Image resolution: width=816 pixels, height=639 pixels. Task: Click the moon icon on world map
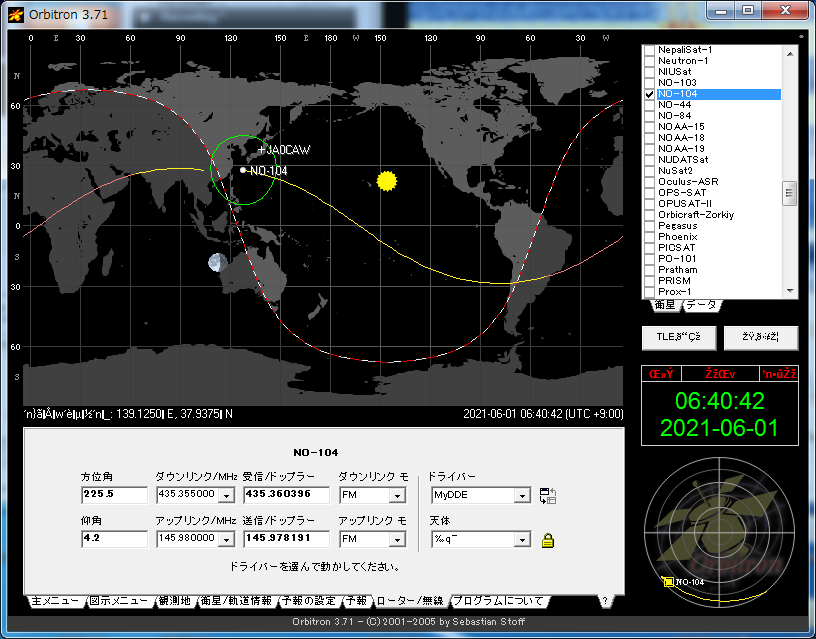coord(218,262)
